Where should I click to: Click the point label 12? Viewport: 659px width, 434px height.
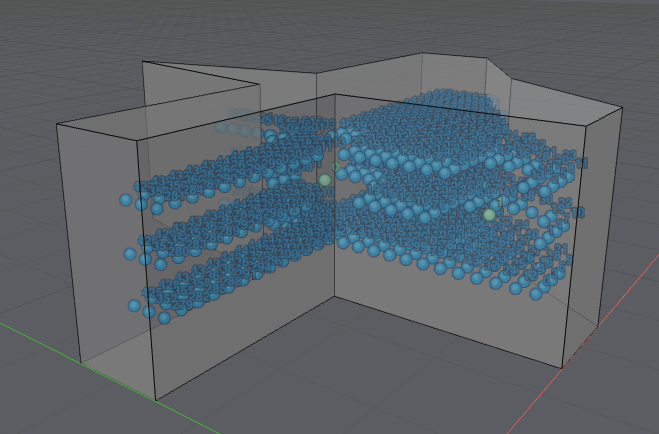pos(531,276)
